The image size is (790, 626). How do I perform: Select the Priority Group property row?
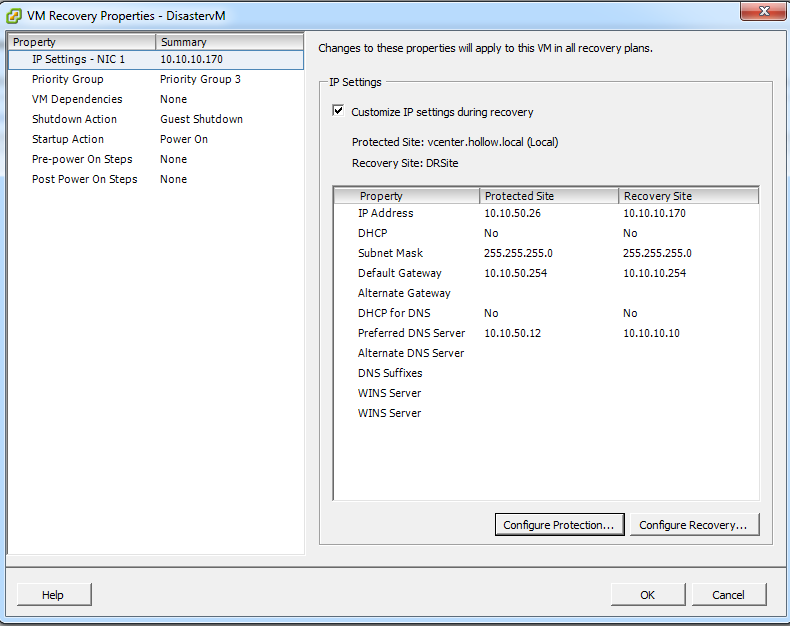67,79
